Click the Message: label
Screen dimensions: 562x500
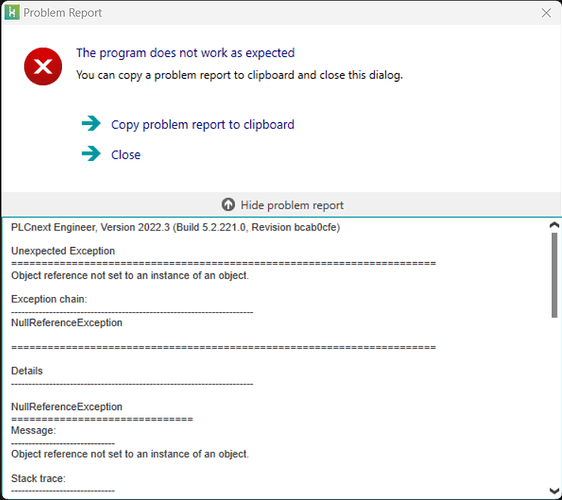33,430
